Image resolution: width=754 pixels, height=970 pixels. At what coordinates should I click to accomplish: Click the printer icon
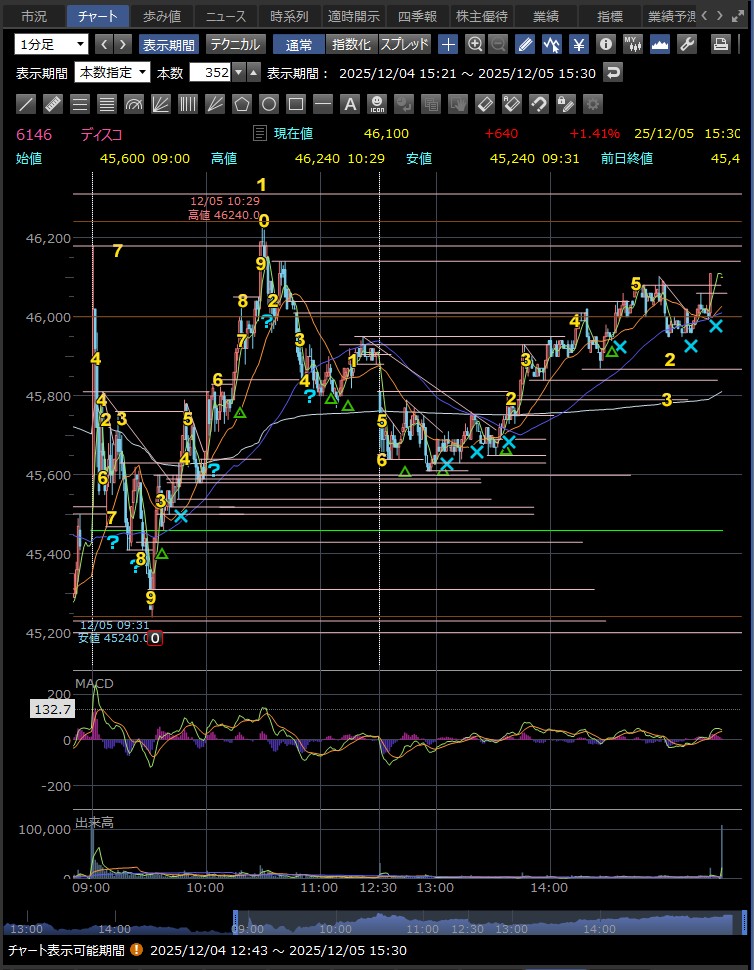(720, 44)
